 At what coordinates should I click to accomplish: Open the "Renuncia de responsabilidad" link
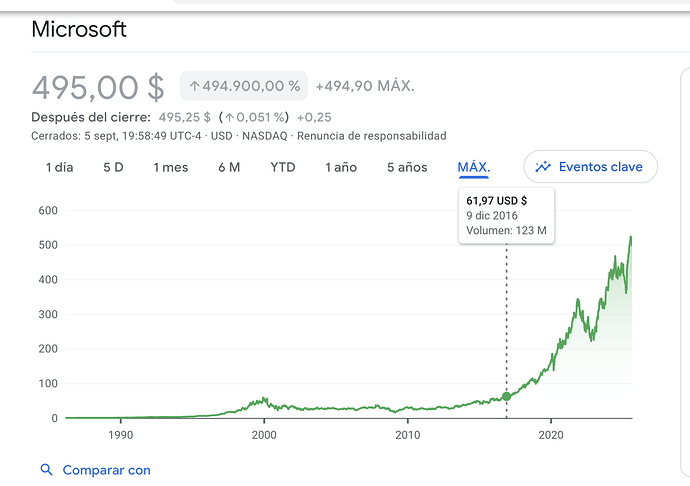[x=373, y=136]
